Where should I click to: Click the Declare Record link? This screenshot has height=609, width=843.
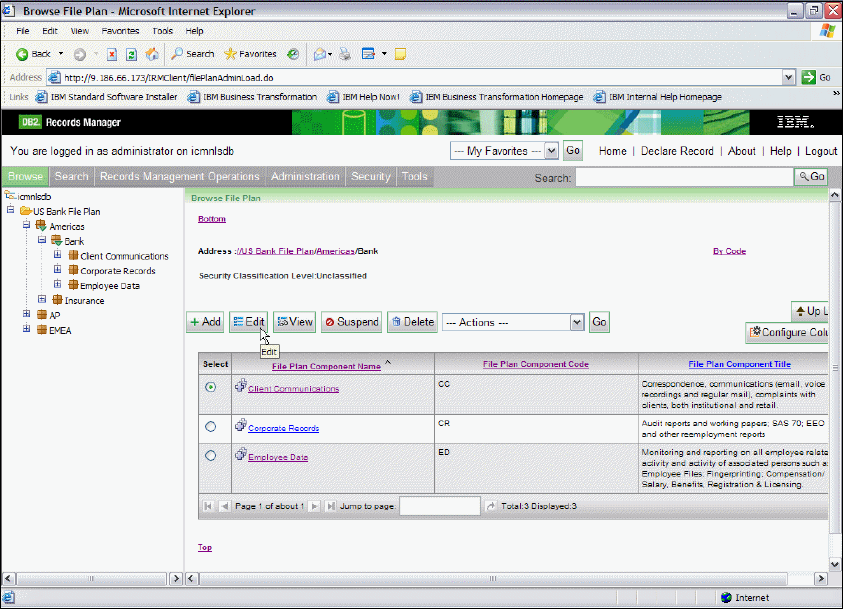pyautogui.click(x=677, y=151)
